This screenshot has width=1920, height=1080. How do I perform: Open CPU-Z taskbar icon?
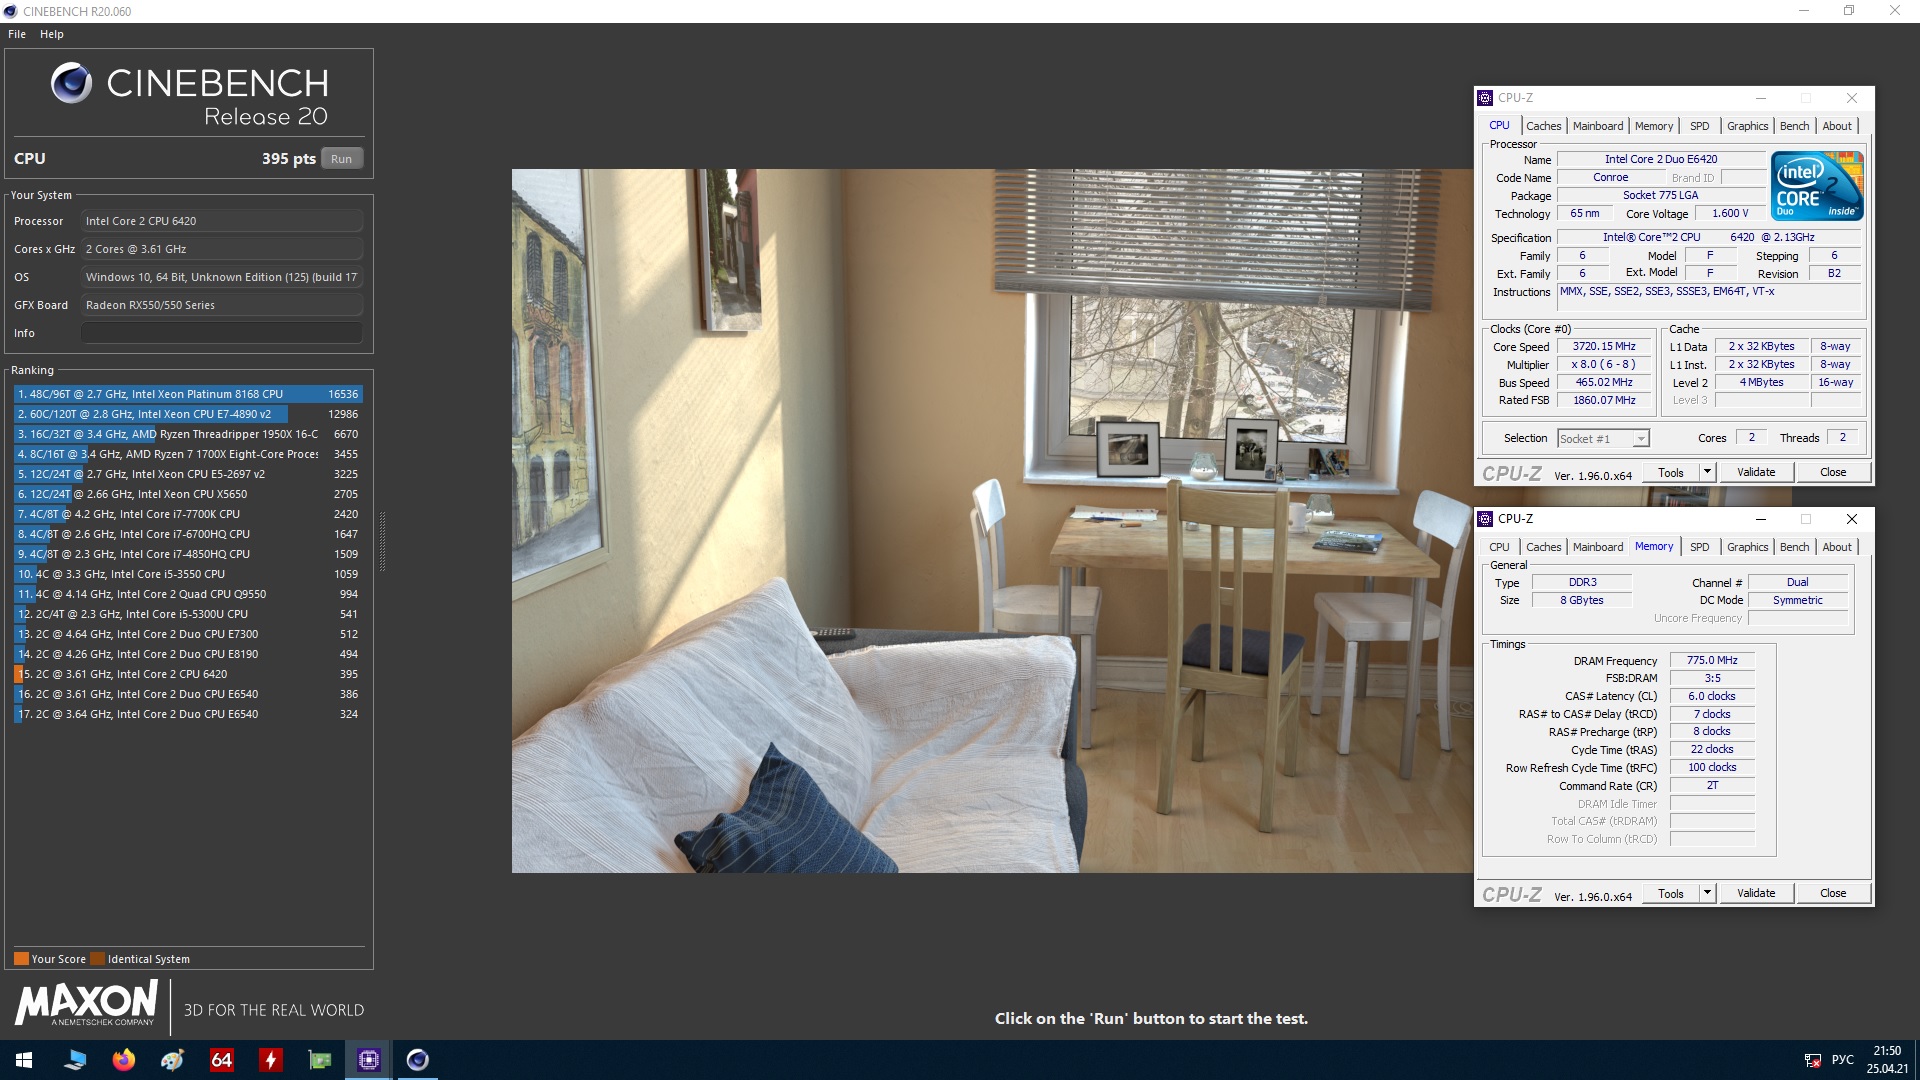click(368, 1060)
